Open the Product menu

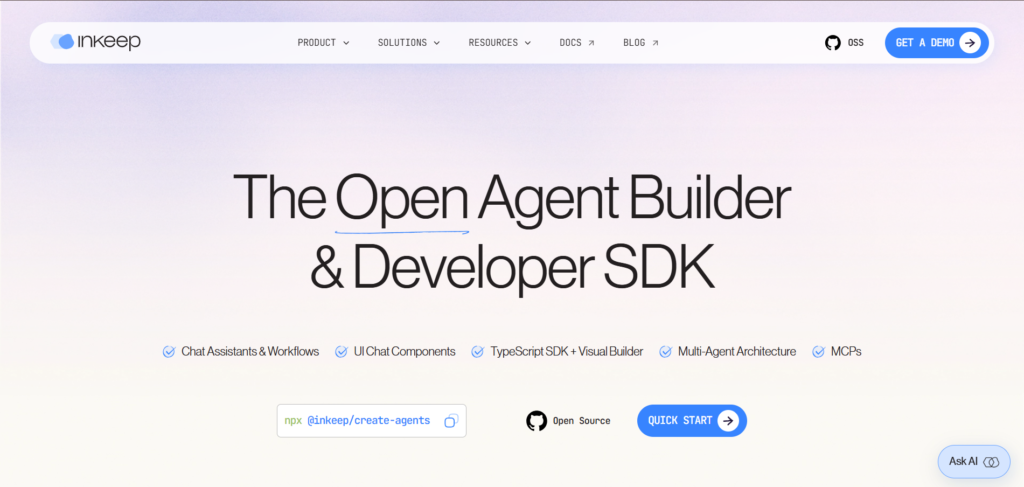pyautogui.click(x=323, y=43)
